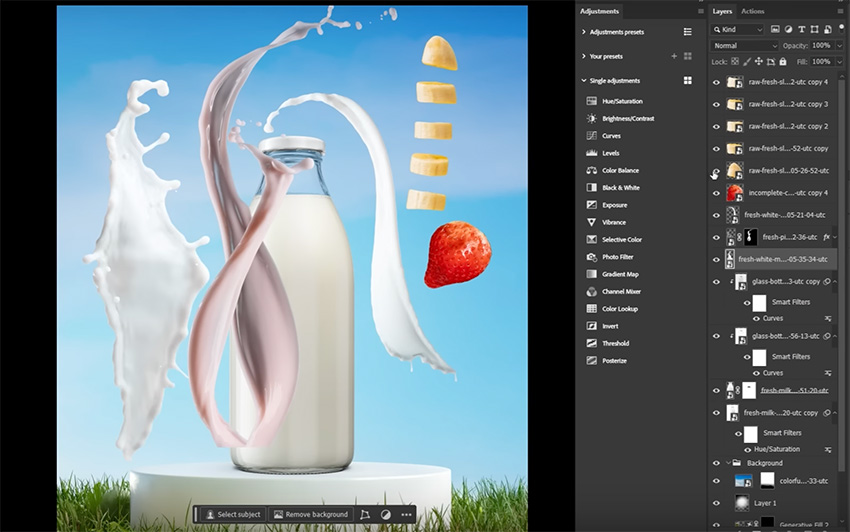Select the Adjustments panel tab
Viewport: 850px width, 532px height.
click(599, 11)
